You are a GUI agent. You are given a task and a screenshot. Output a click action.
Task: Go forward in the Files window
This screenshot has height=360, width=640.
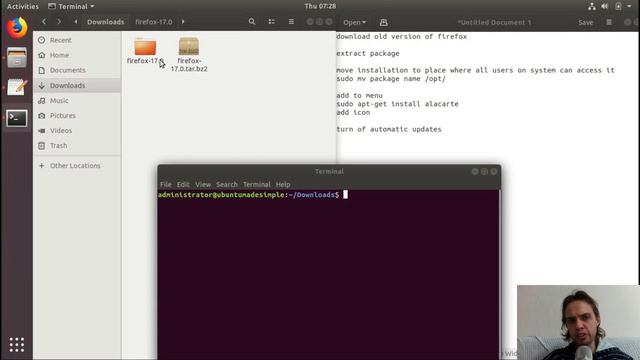59,22
